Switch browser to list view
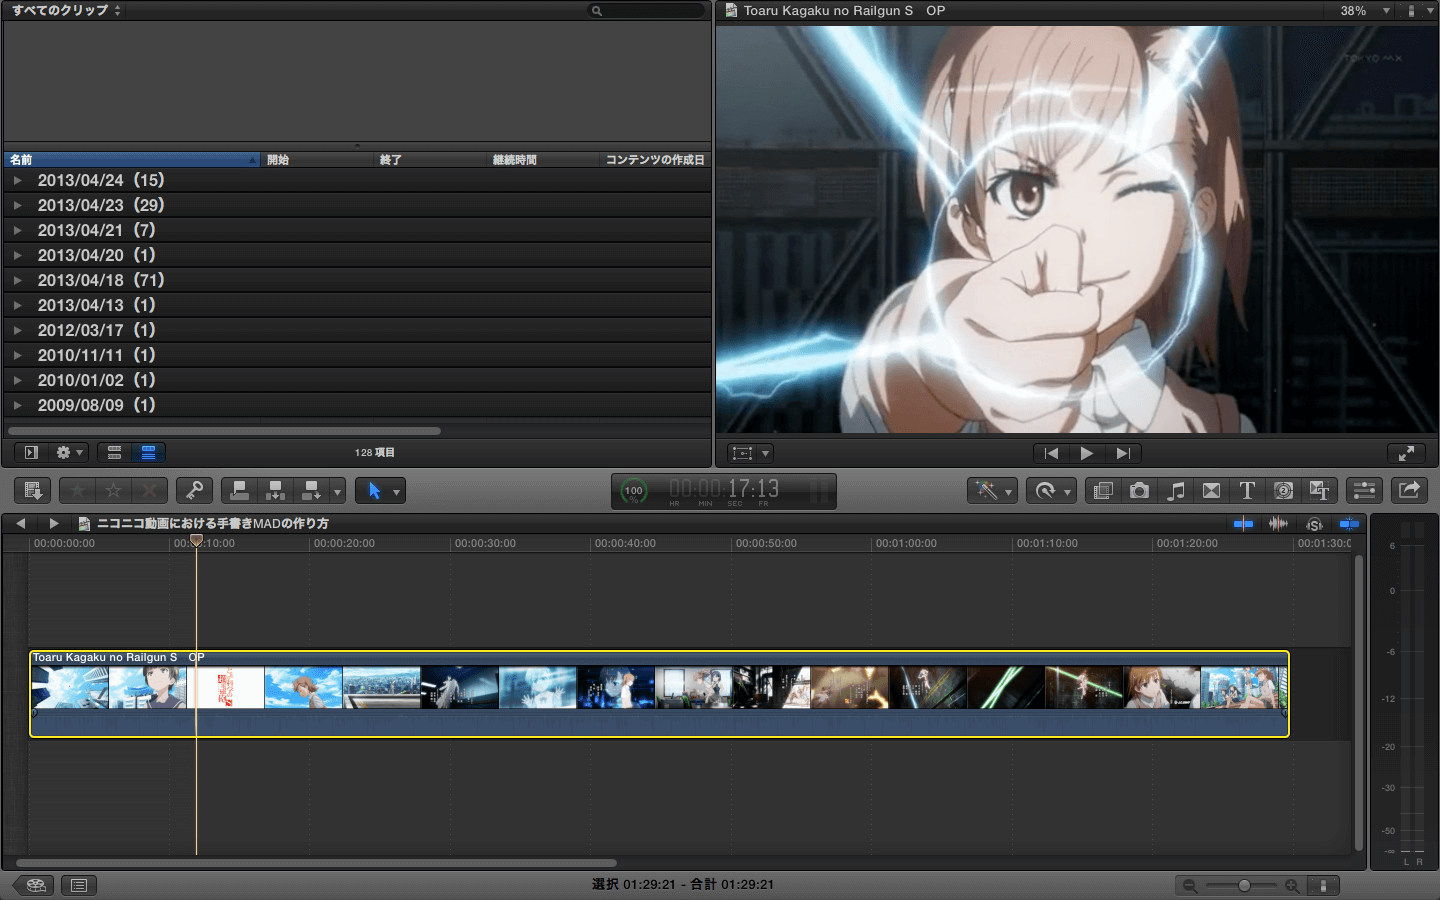 tap(148, 453)
